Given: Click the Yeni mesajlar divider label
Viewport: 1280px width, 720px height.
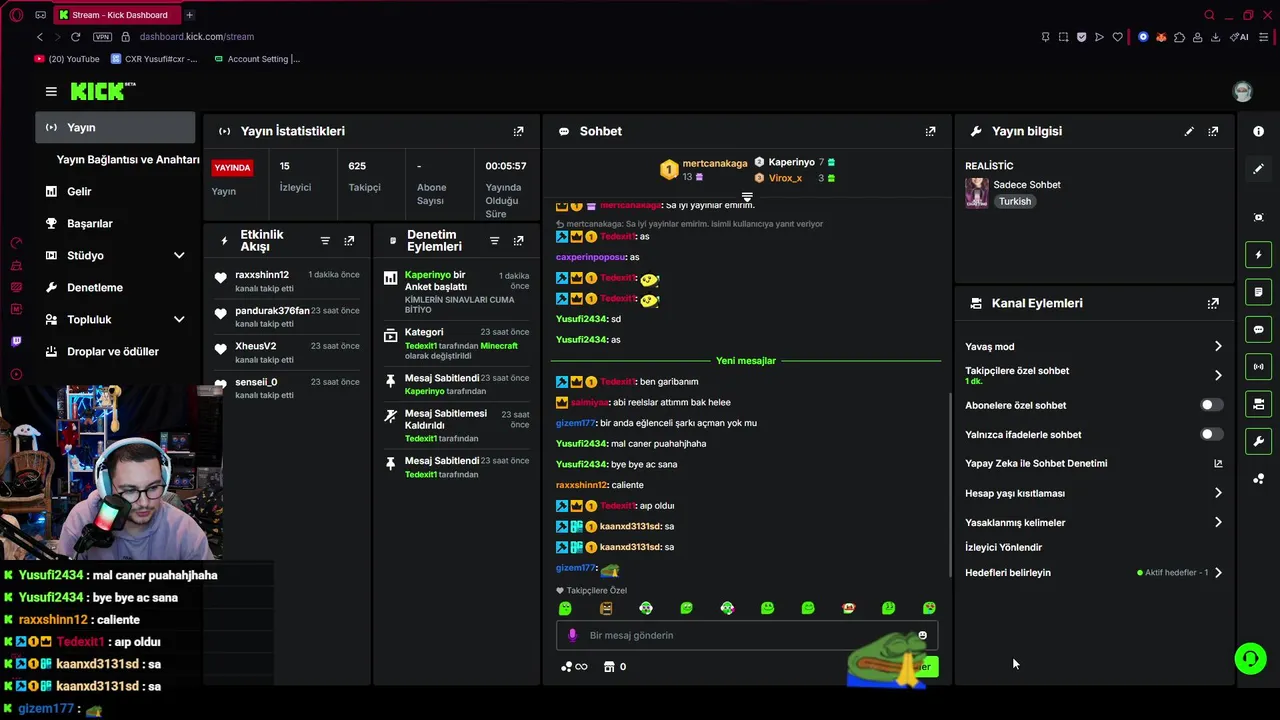Looking at the screenshot, I should (746, 360).
